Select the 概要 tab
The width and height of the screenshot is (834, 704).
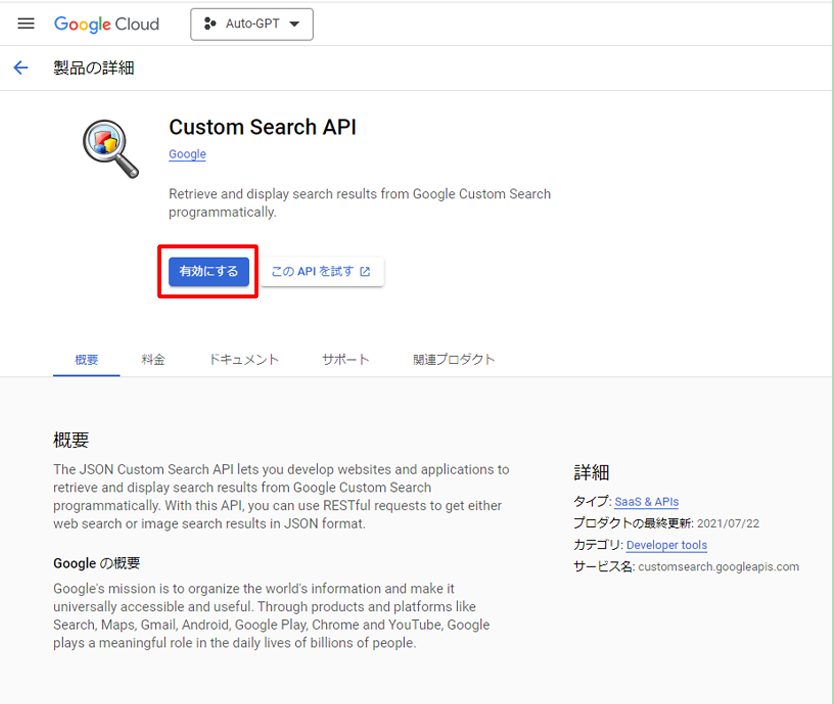point(86,359)
